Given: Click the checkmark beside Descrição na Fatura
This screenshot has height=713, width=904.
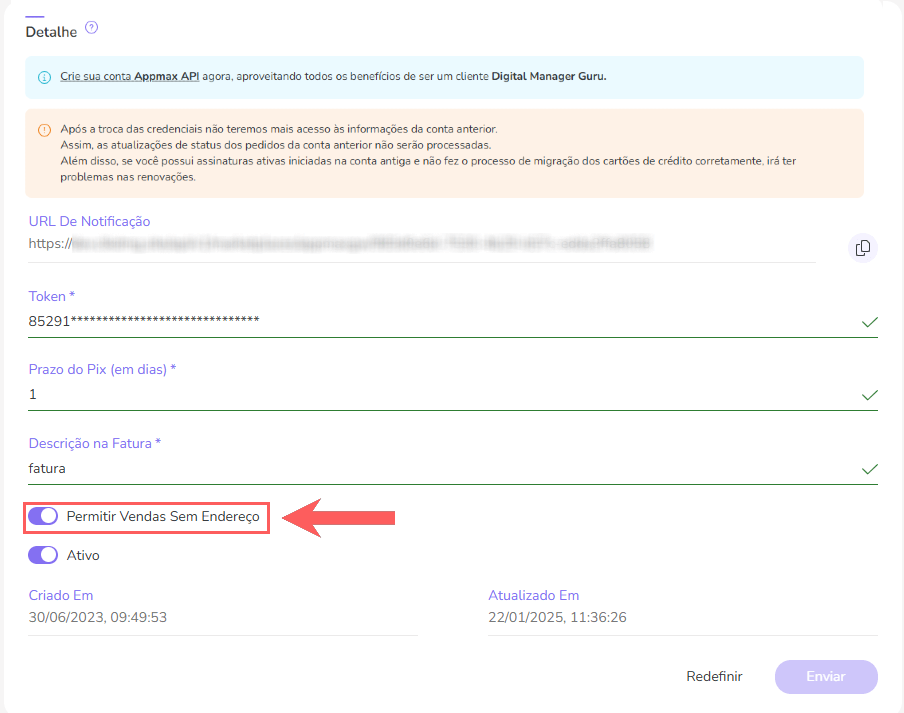Looking at the screenshot, I should (x=869, y=468).
